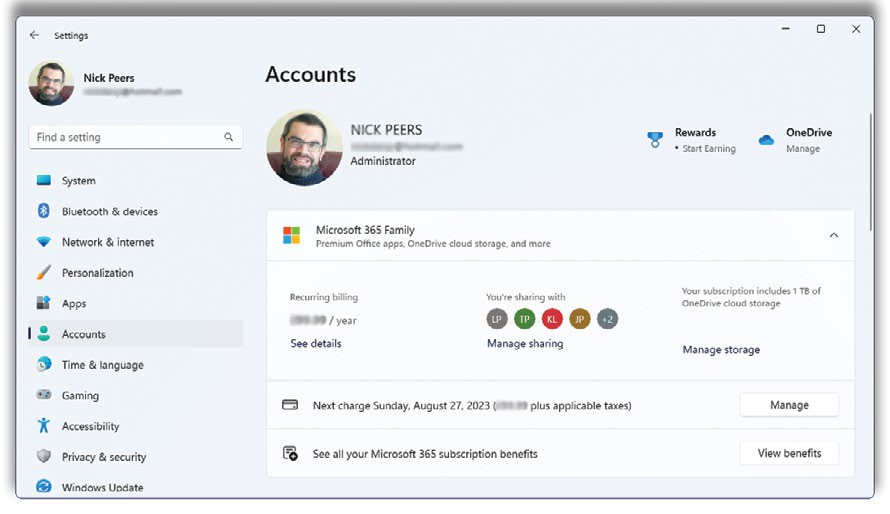Viewport: 890px width, 514px height.
Task: Click the small sidebar profile photo
Action: [x=51, y=84]
